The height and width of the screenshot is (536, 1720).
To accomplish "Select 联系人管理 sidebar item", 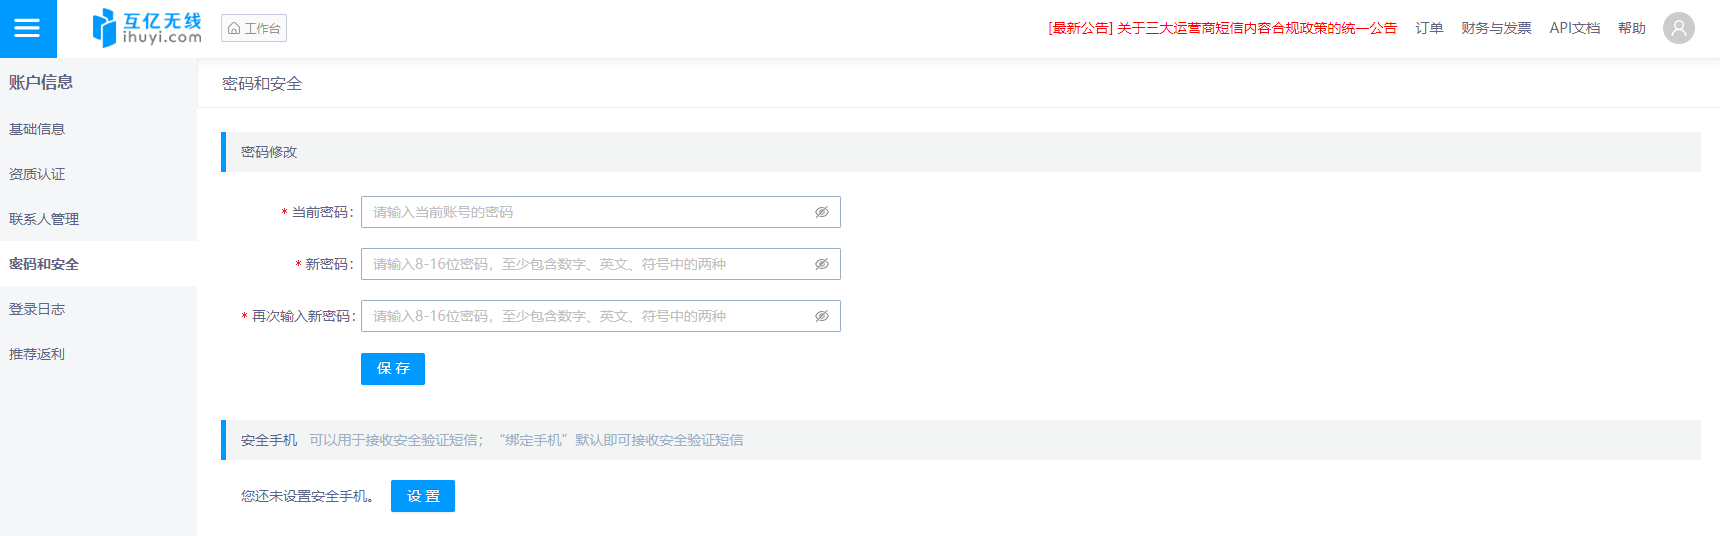I will coord(44,219).
